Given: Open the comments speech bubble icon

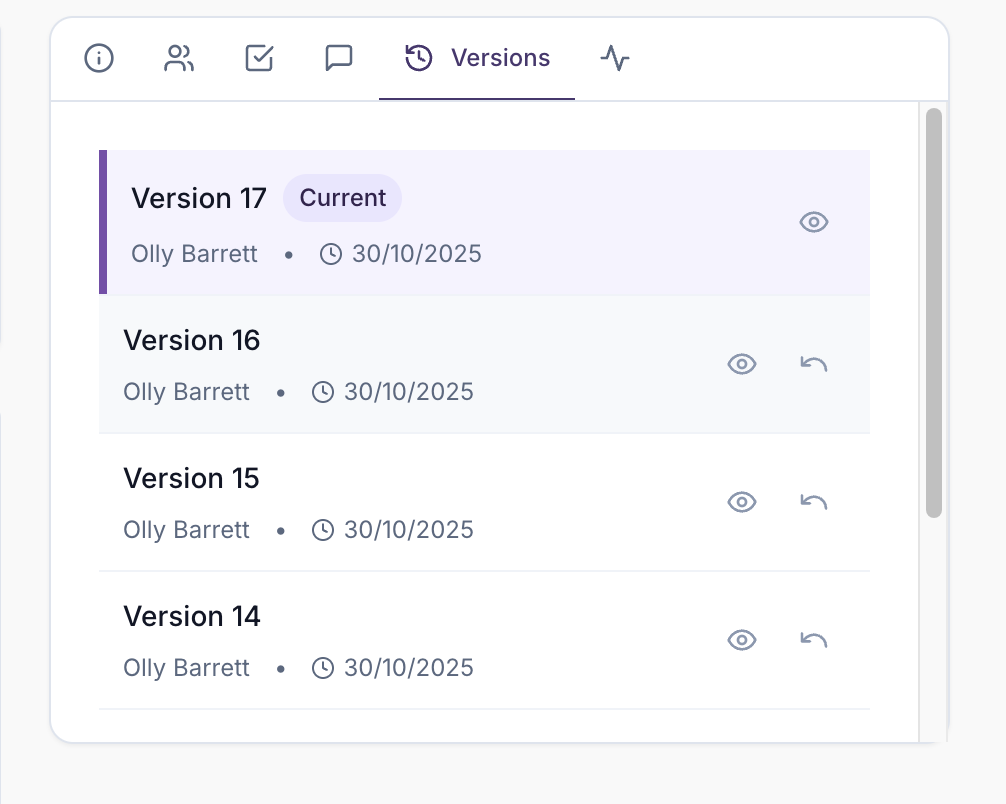Looking at the screenshot, I should coord(338,58).
